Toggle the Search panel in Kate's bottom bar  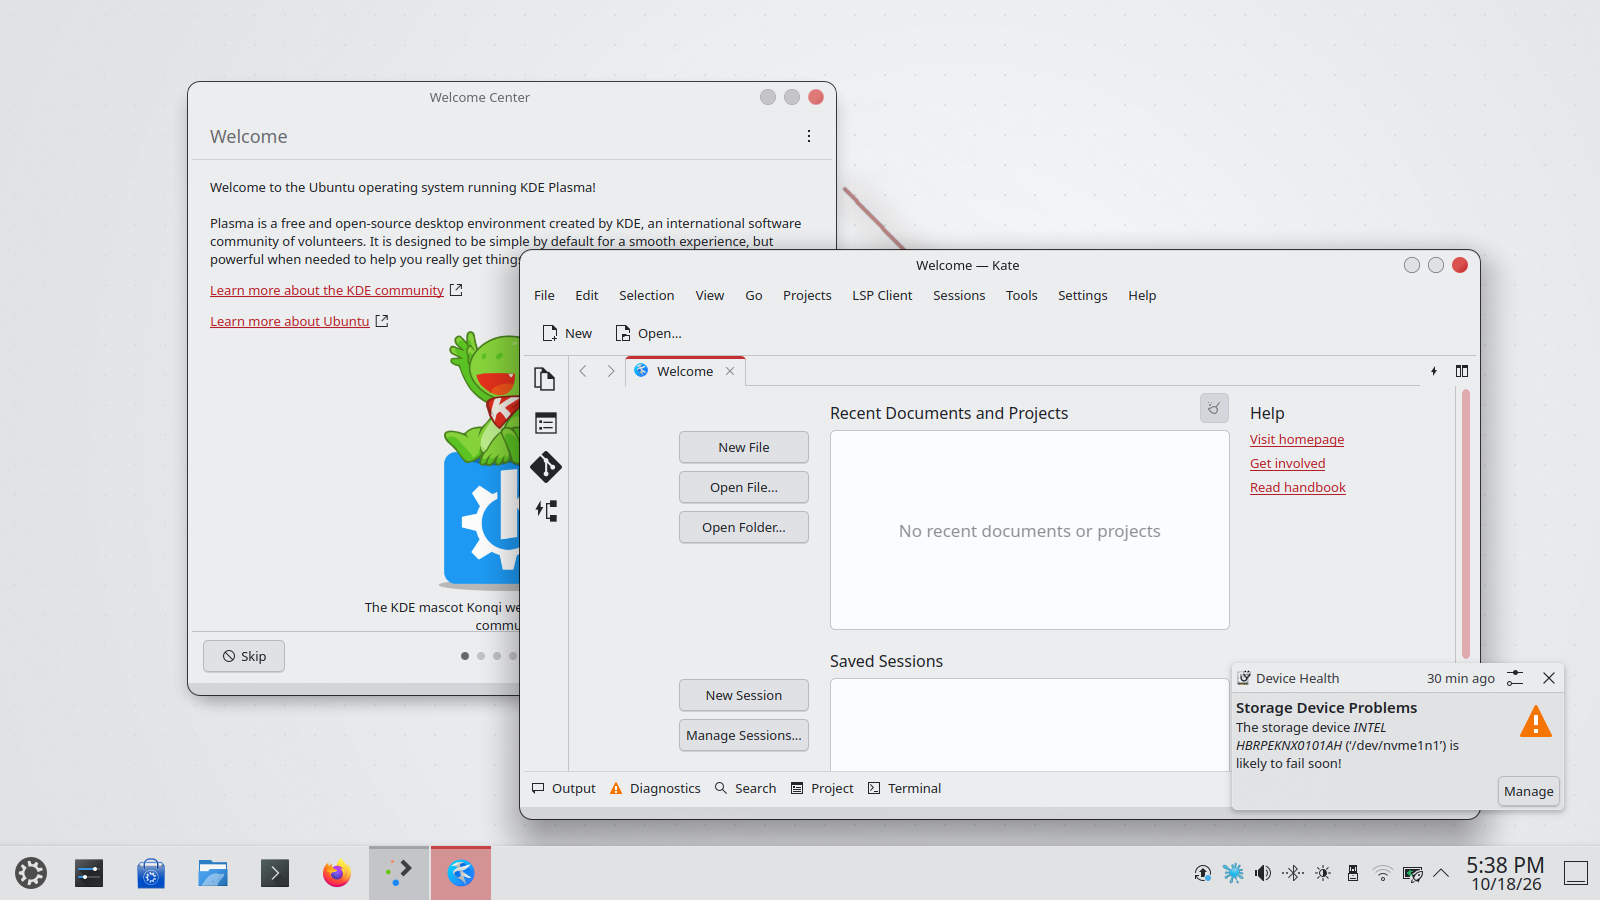click(x=746, y=788)
